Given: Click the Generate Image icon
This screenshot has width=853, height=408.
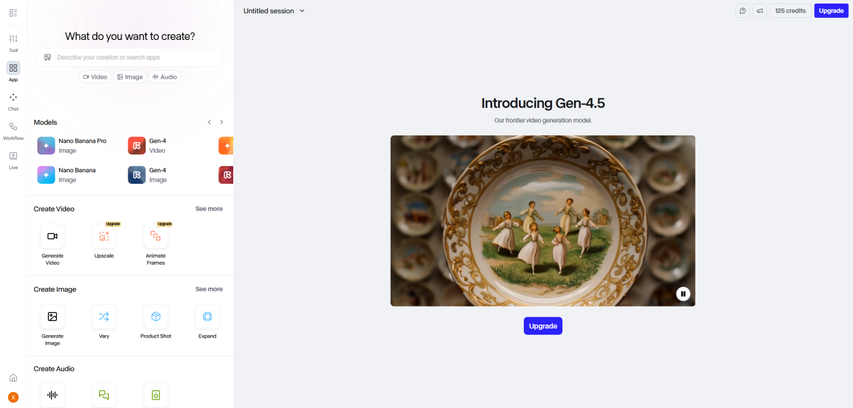Looking at the screenshot, I should coord(52,317).
